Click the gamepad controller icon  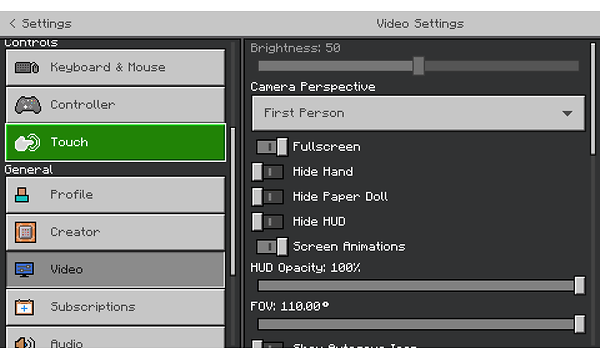click(28, 105)
